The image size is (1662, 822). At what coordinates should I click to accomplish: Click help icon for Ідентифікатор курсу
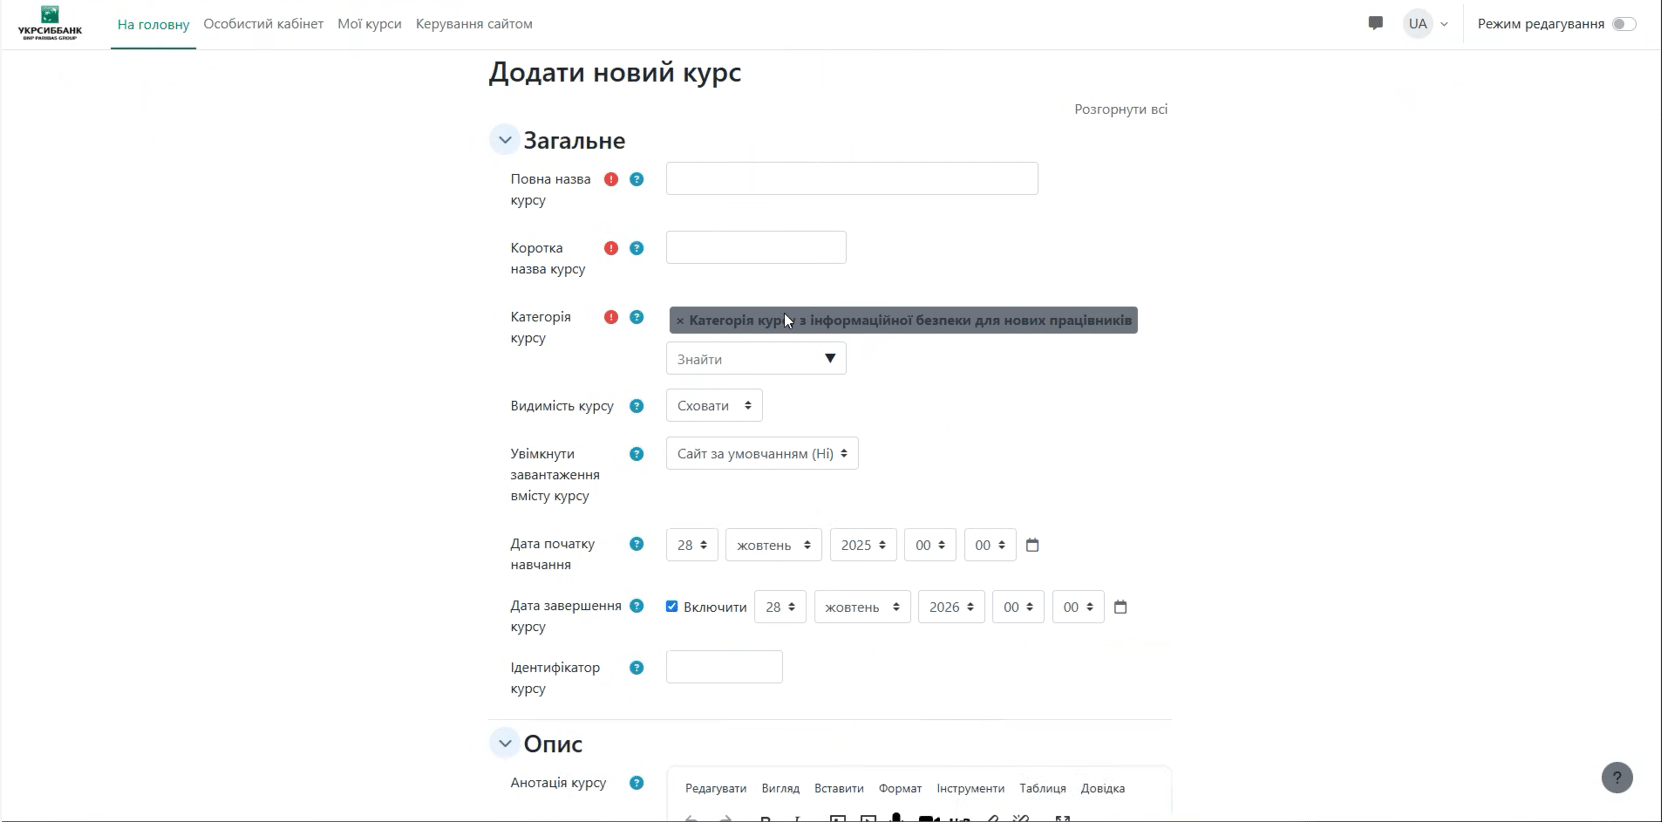coord(636,668)
